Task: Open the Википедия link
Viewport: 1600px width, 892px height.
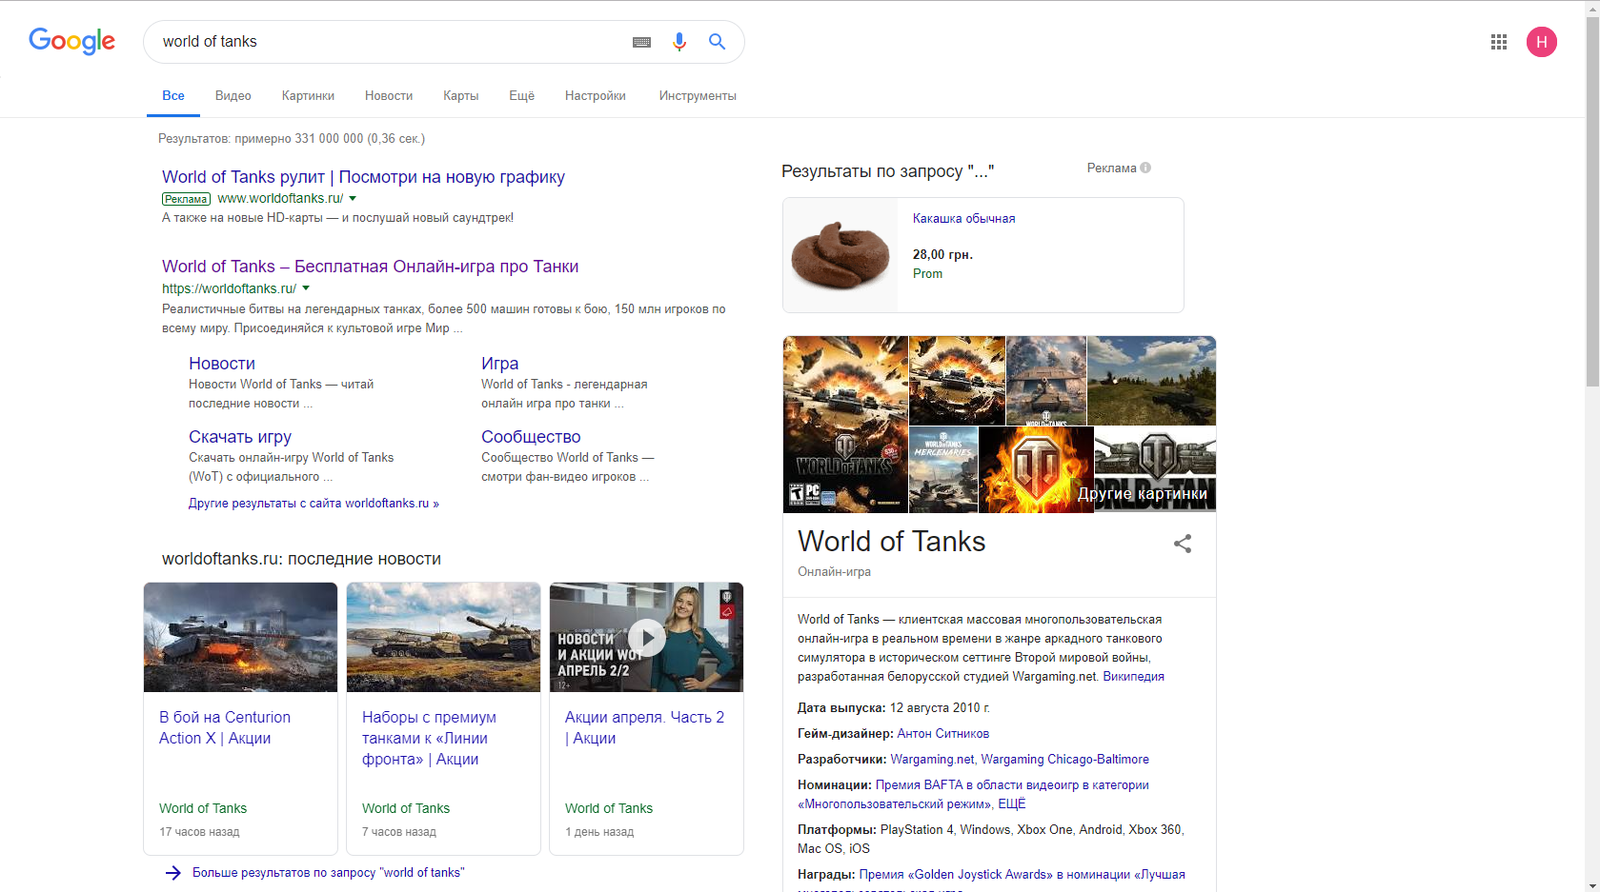Action: [x=1133, y=677]
